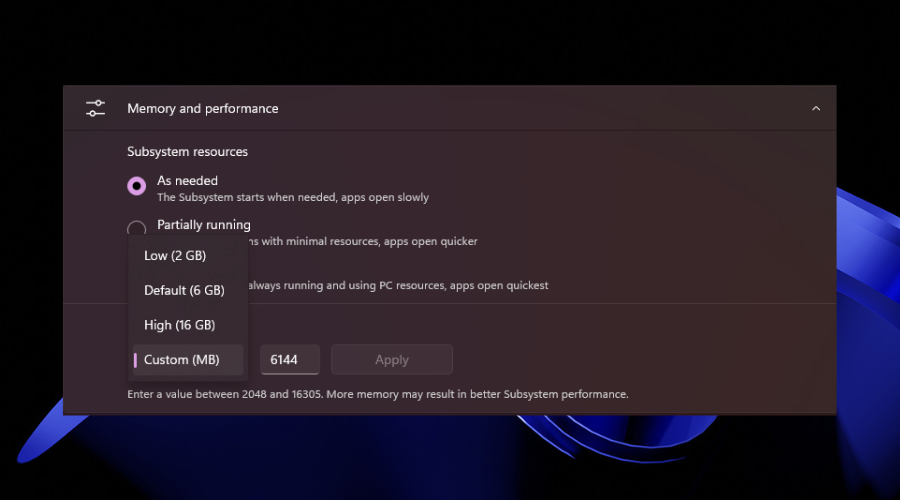This screenshot has width=900, height=500.
Task: Click the As needed option label
Action: (188, 181)
